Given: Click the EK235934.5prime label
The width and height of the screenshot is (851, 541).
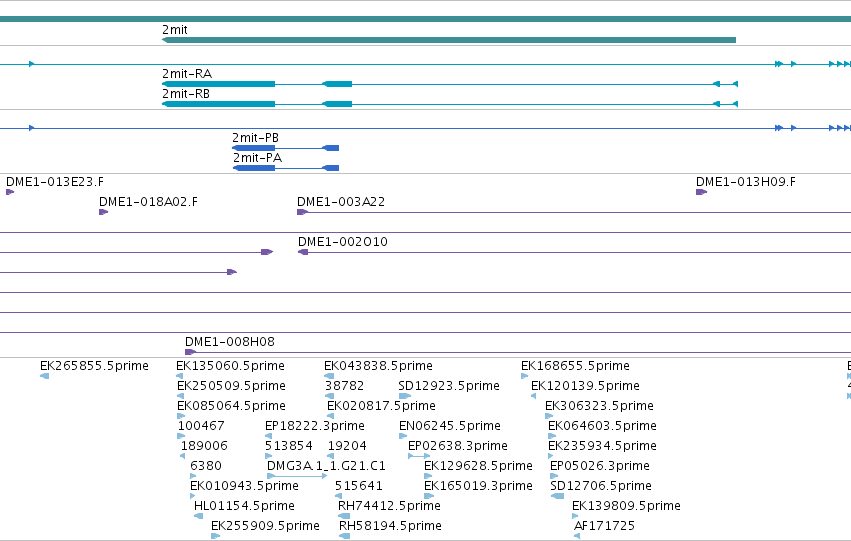Looking at the screenshot, I should [x=602, y=446].
